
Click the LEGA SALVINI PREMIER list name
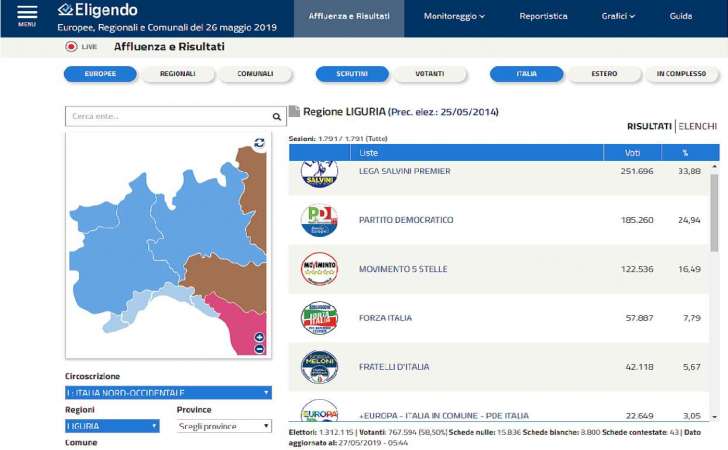(x=404, y=171)
